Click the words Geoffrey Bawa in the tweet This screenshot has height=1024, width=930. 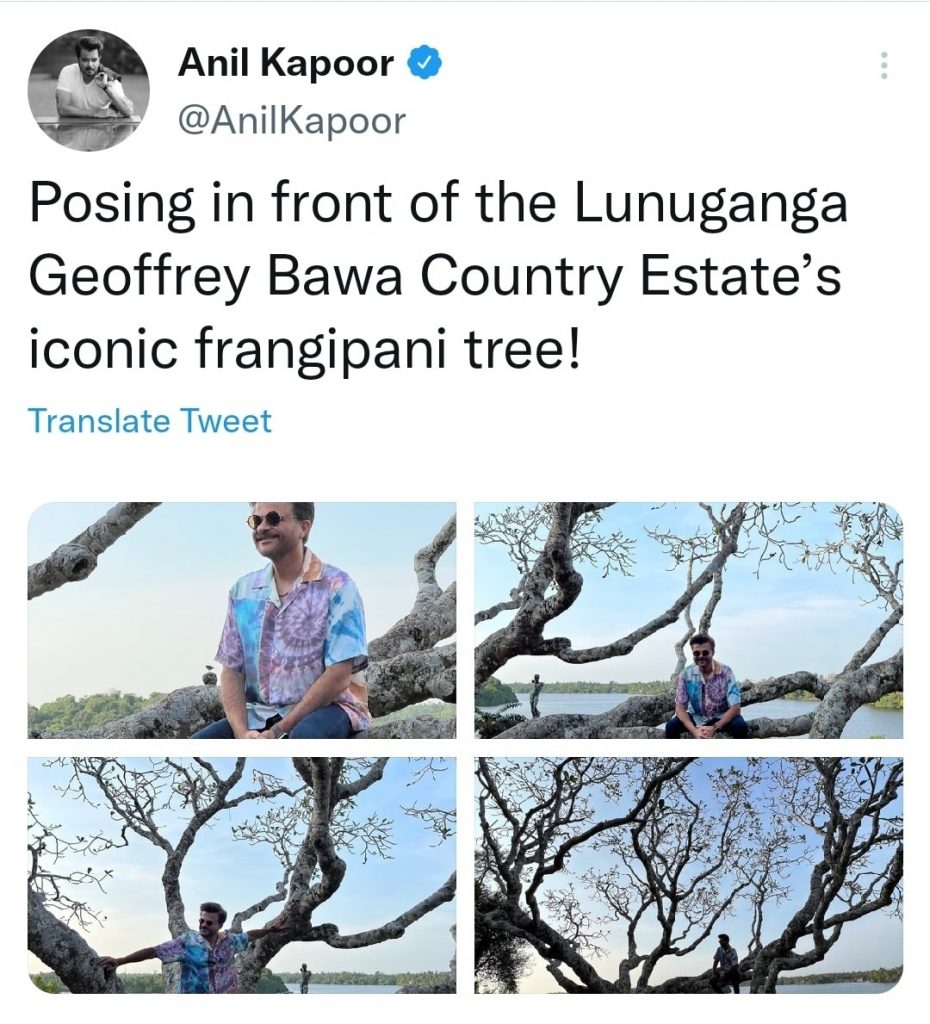coord(215,276)
